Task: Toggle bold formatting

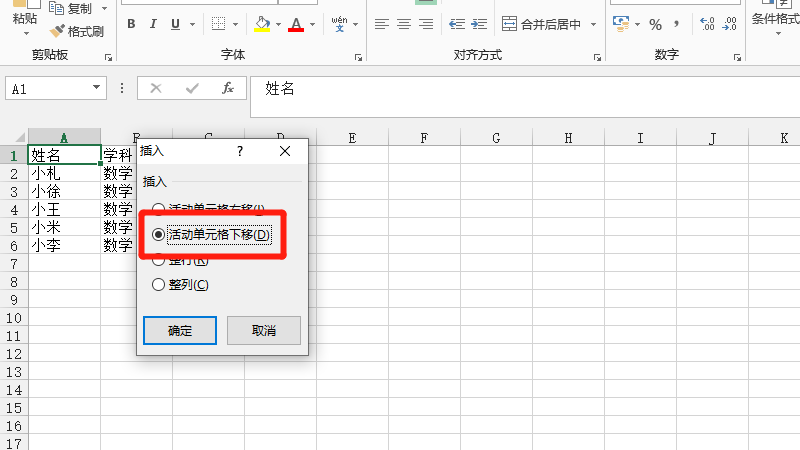Action: click(132, 24)
